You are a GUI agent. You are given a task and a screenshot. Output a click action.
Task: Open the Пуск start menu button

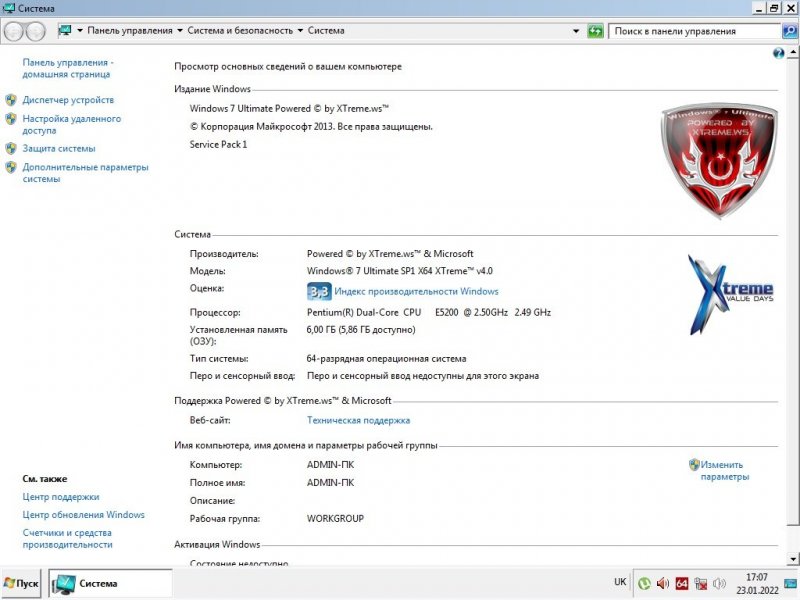[x=22, y=583]
